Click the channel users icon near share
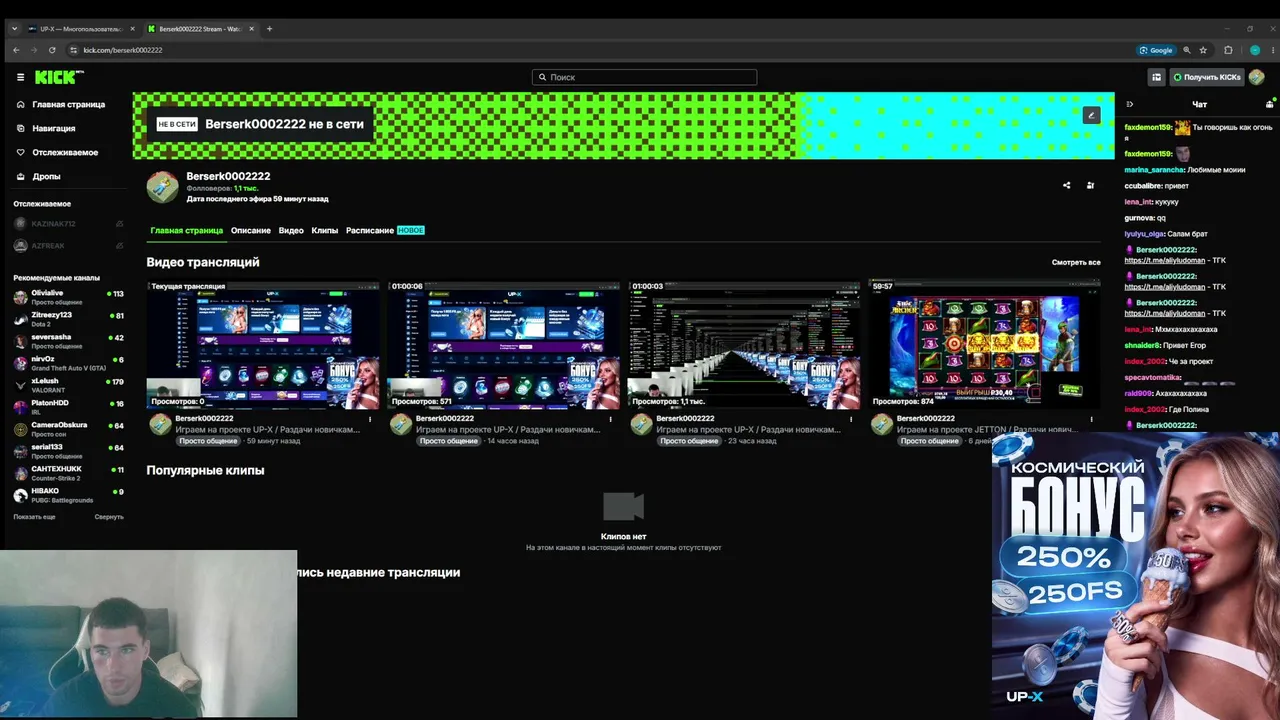The image size is (1280, 720). tap(1090, 185)
